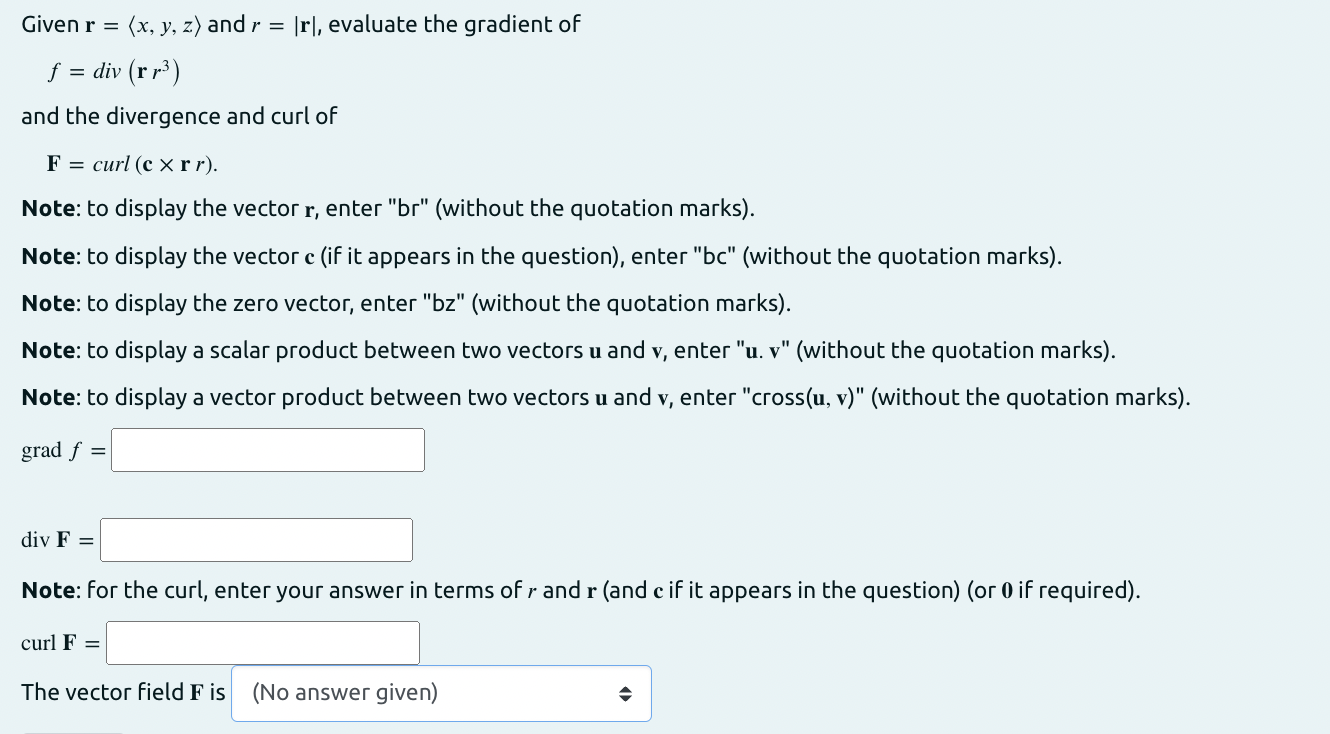This screenshot has width=1330, height=734.
Task: Click inside the div F answer field
Action: click(x=255, y=539)
